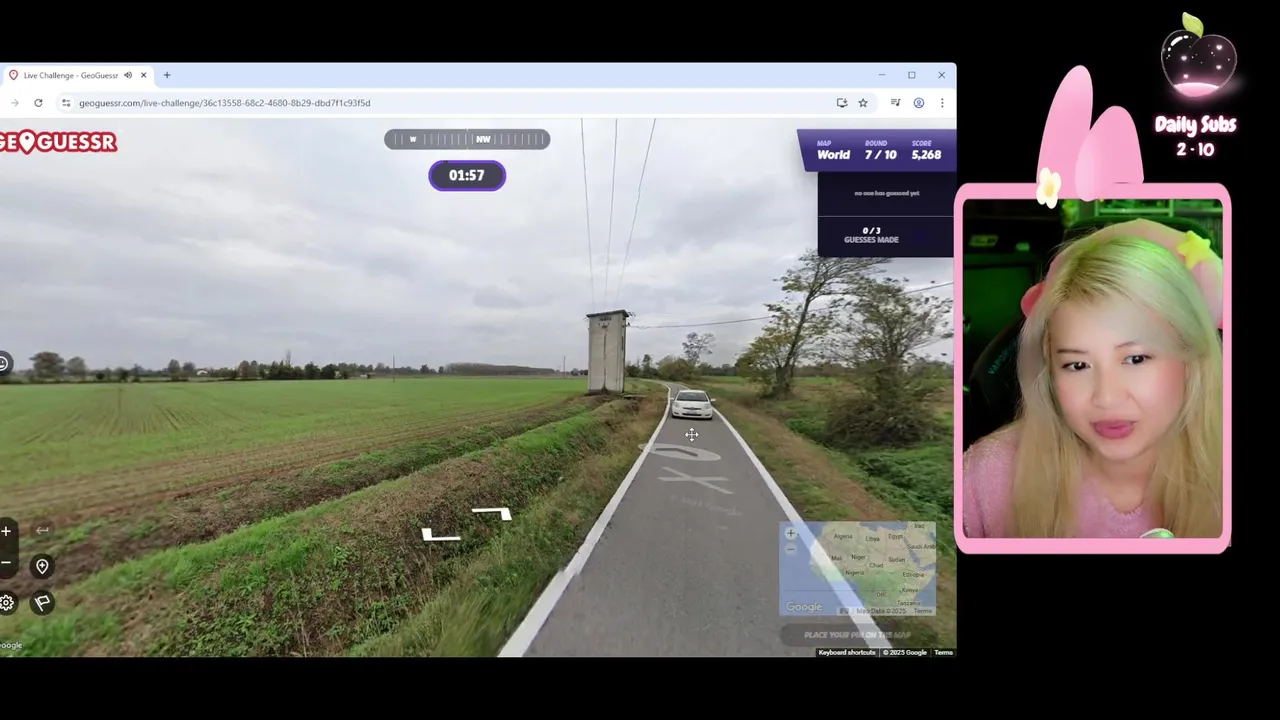The image size is (1280, 720).
Task: Zoom in Street View with plus
Action: pos(6,531)
